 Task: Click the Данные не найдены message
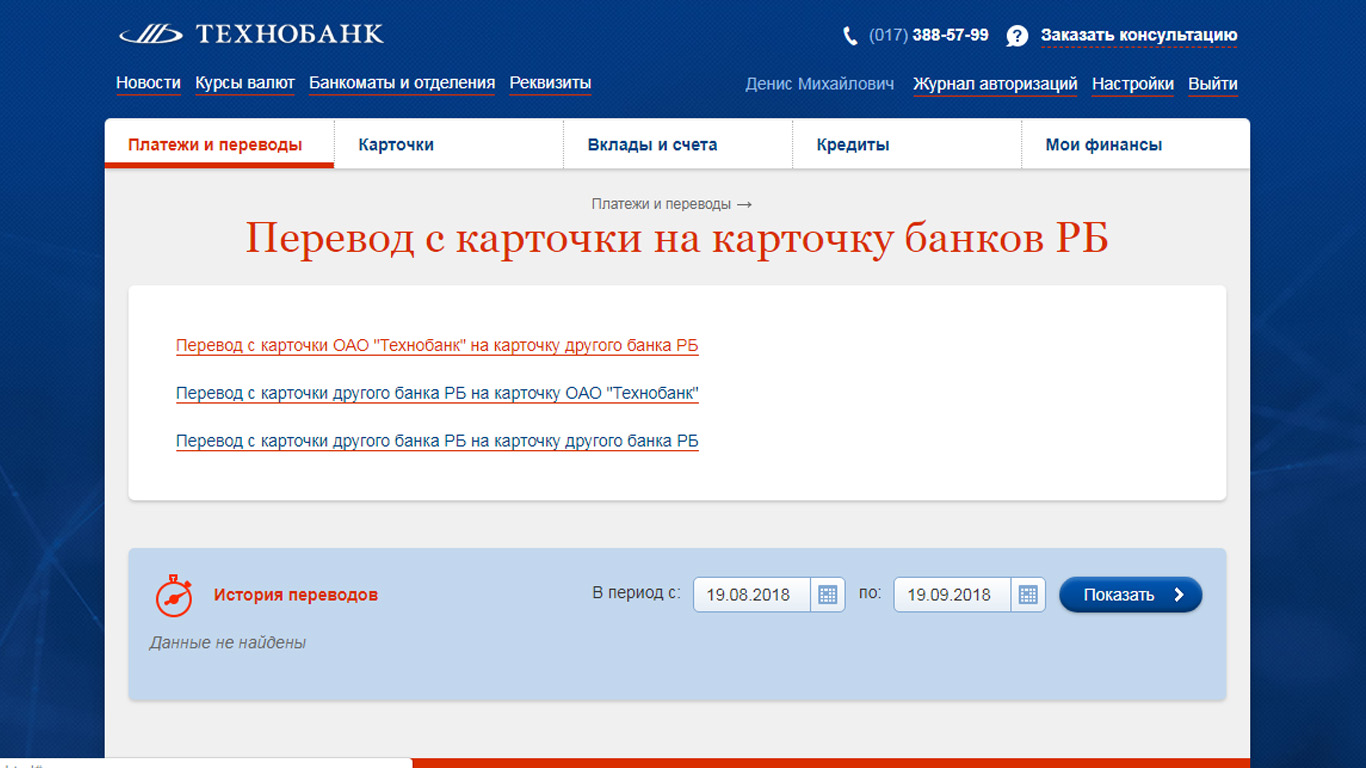click(228, 643)
